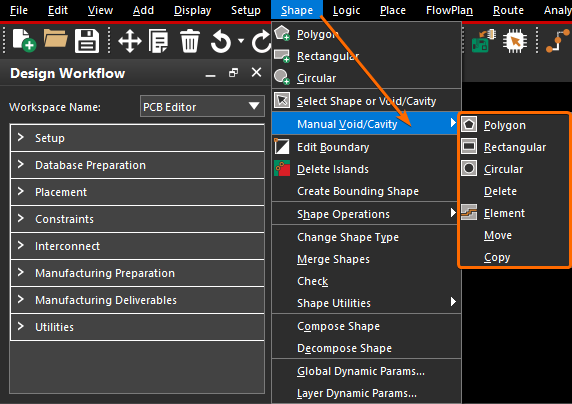This screenshot has width=572, height=404.
Task: Expand the Manufacturing Deliverables section
Action: point(138,300)
